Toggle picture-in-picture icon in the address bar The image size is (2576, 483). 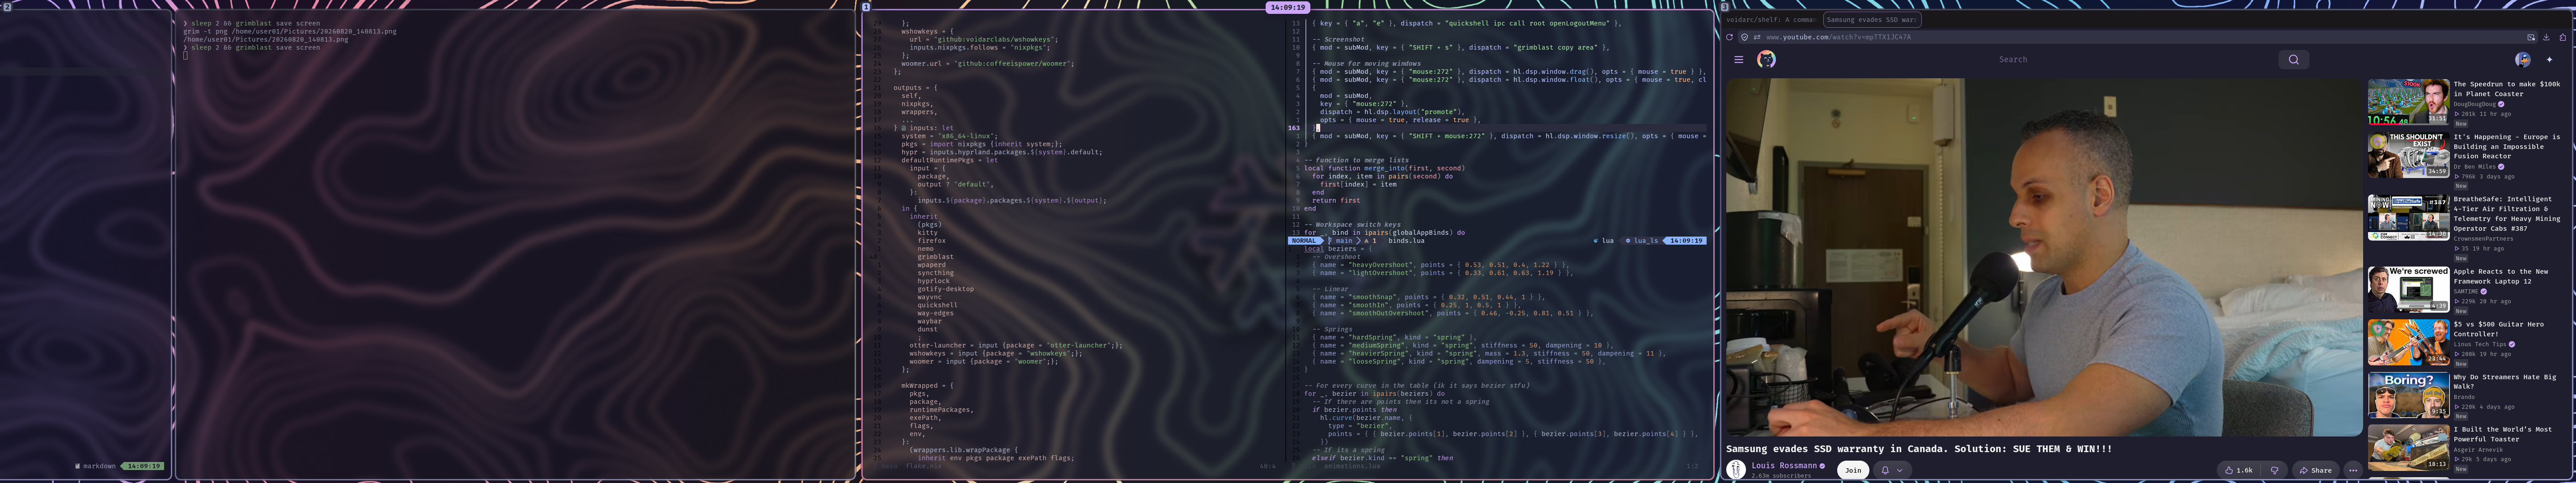[2531, 37]
